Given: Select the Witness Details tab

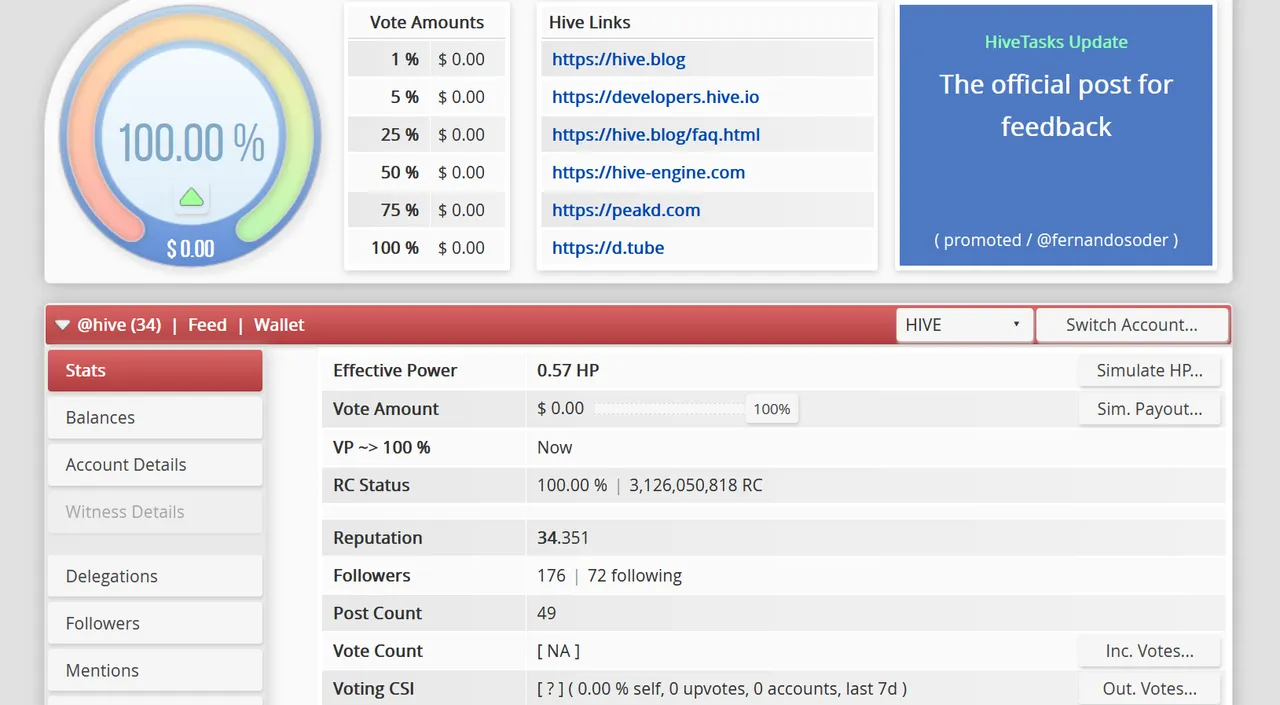Looking at the screenshot, I should click(155, 511).
